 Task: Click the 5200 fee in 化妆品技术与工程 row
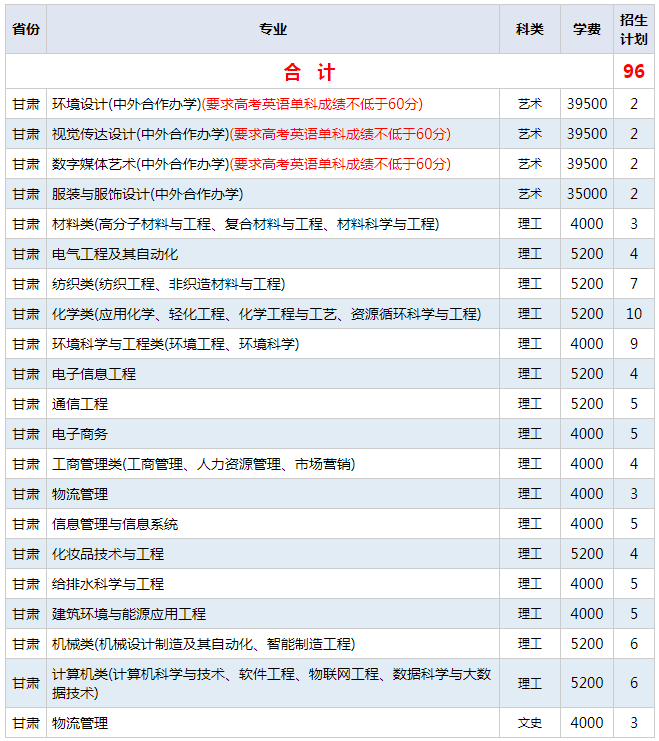[587, 554]
